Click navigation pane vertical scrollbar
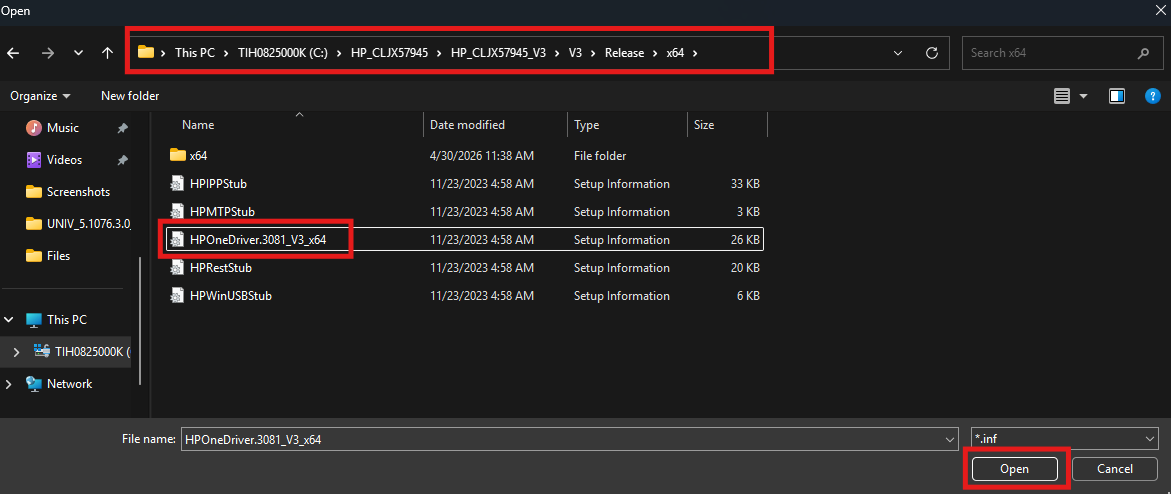The width and height of the screenshot is (1171, 494). coord(141,321)
